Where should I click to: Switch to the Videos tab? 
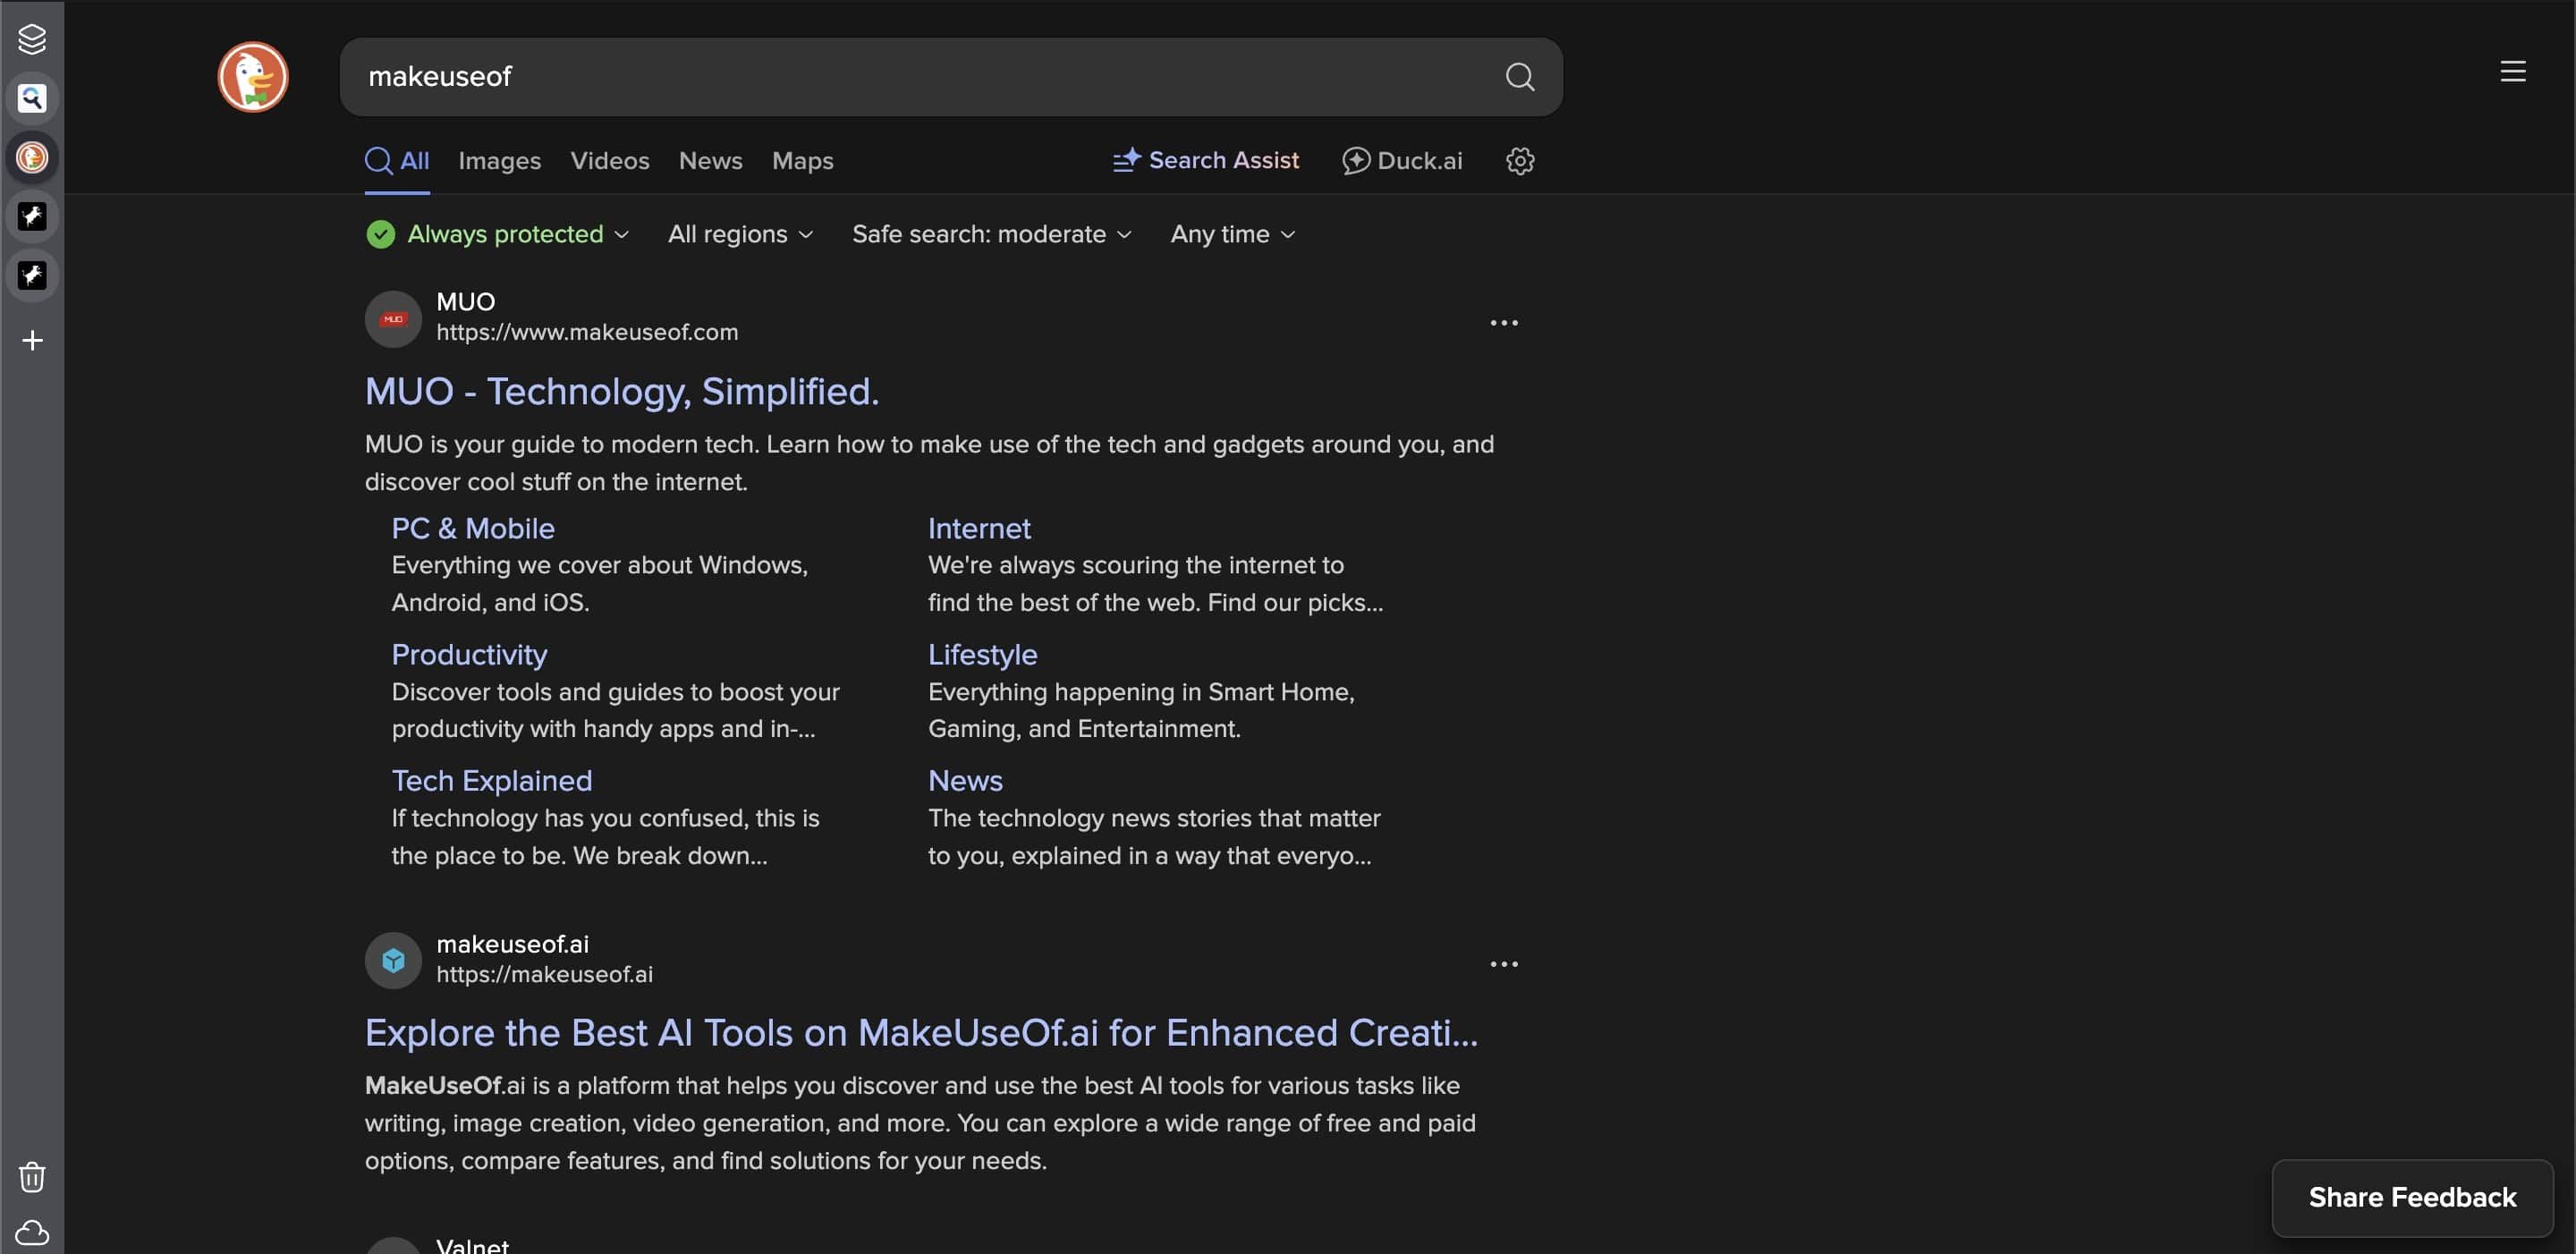pyautogui.click(x=609, y=161)
